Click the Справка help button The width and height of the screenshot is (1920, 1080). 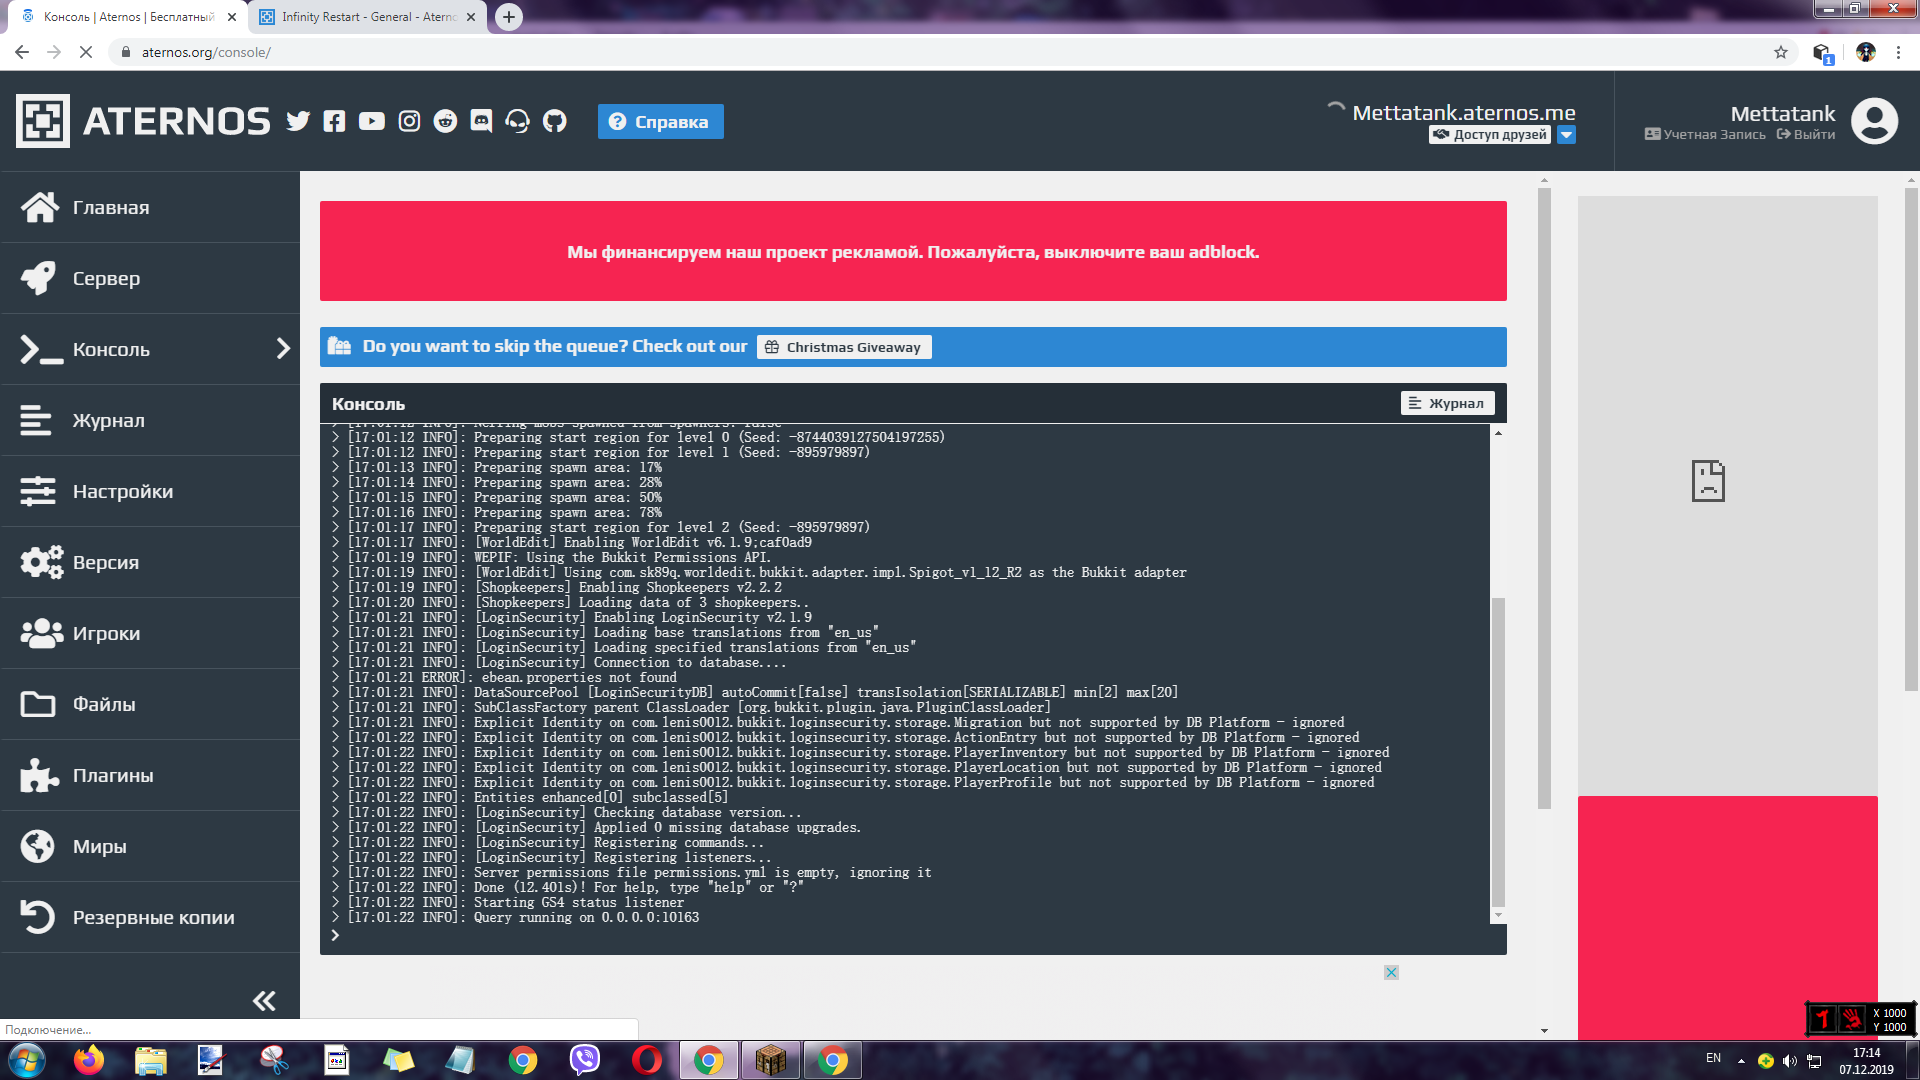pos(661,122)
